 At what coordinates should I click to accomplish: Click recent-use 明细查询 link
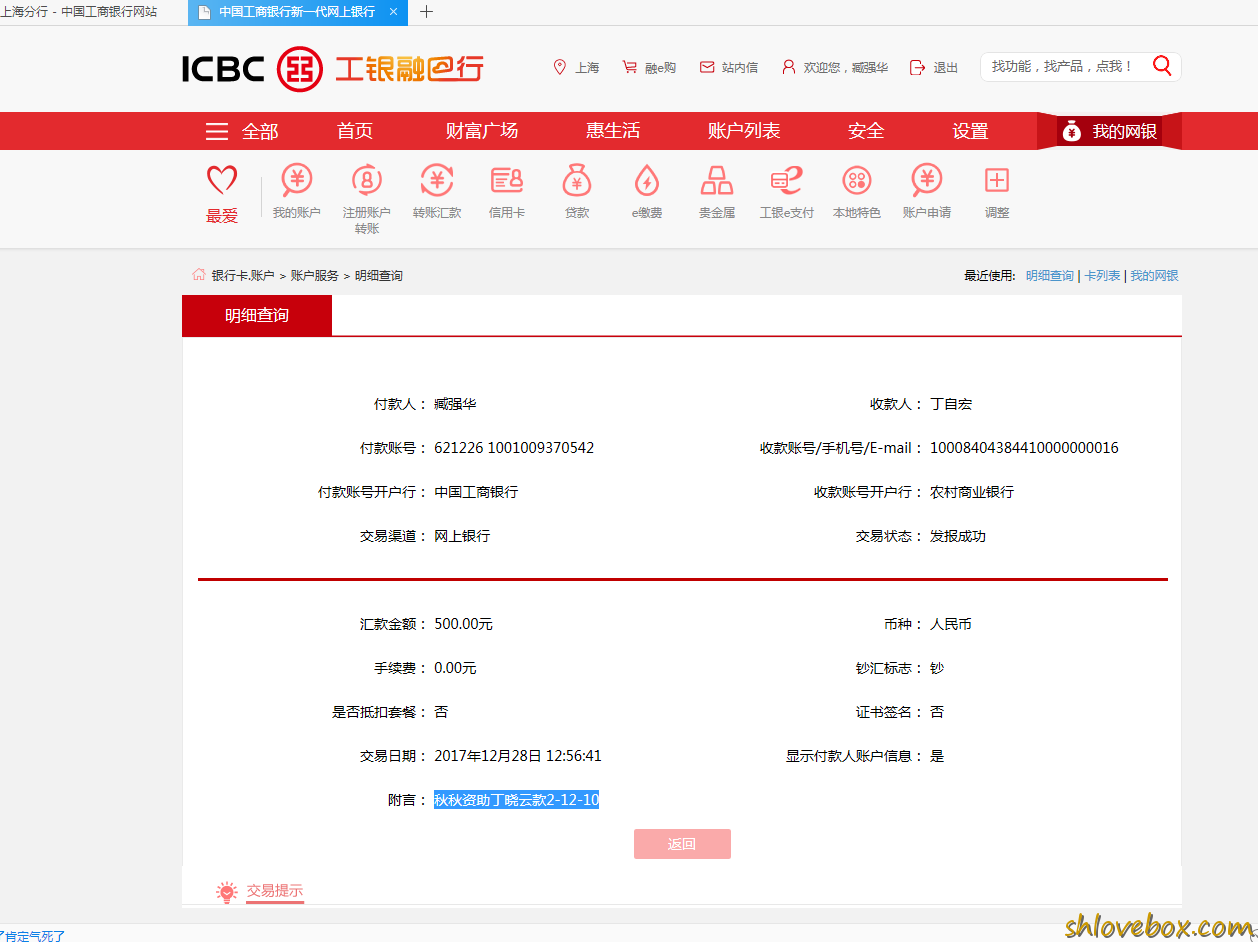[x=1050, y=276]
